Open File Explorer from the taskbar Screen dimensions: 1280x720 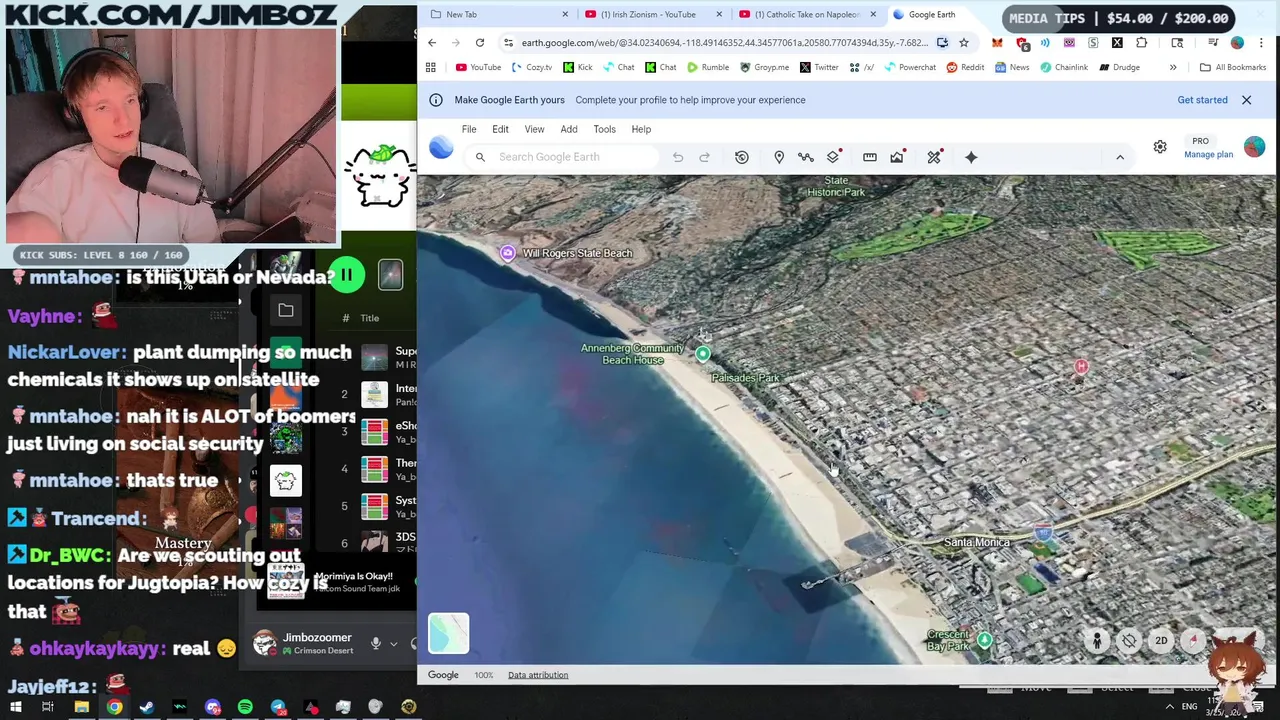[x=81, y=707]
